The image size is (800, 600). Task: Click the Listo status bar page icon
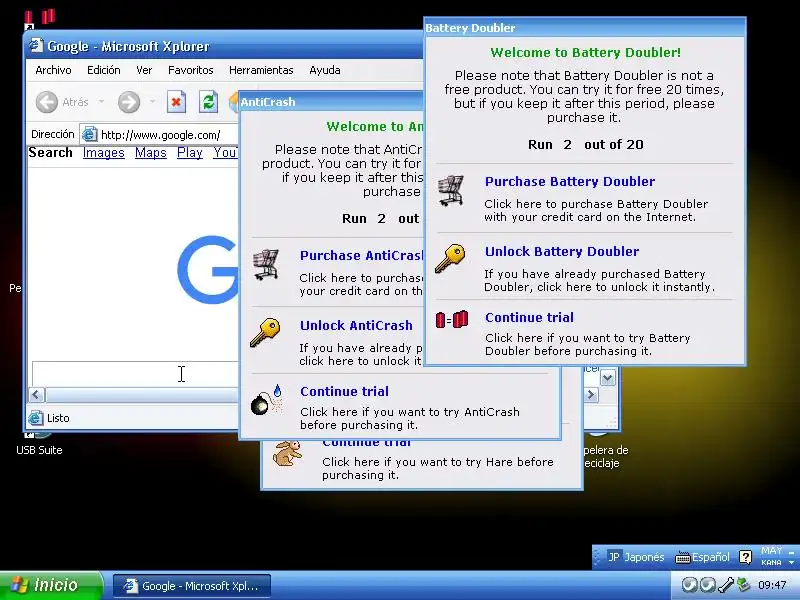[36, 418]
